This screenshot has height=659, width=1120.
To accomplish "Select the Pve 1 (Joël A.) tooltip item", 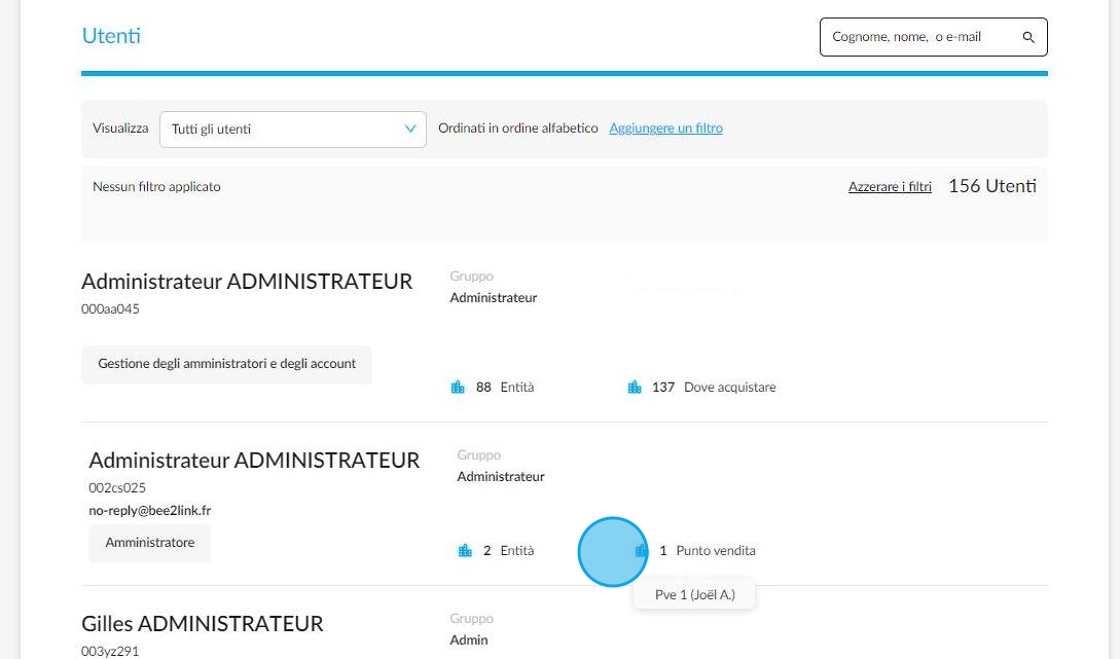I will [694, 594].
